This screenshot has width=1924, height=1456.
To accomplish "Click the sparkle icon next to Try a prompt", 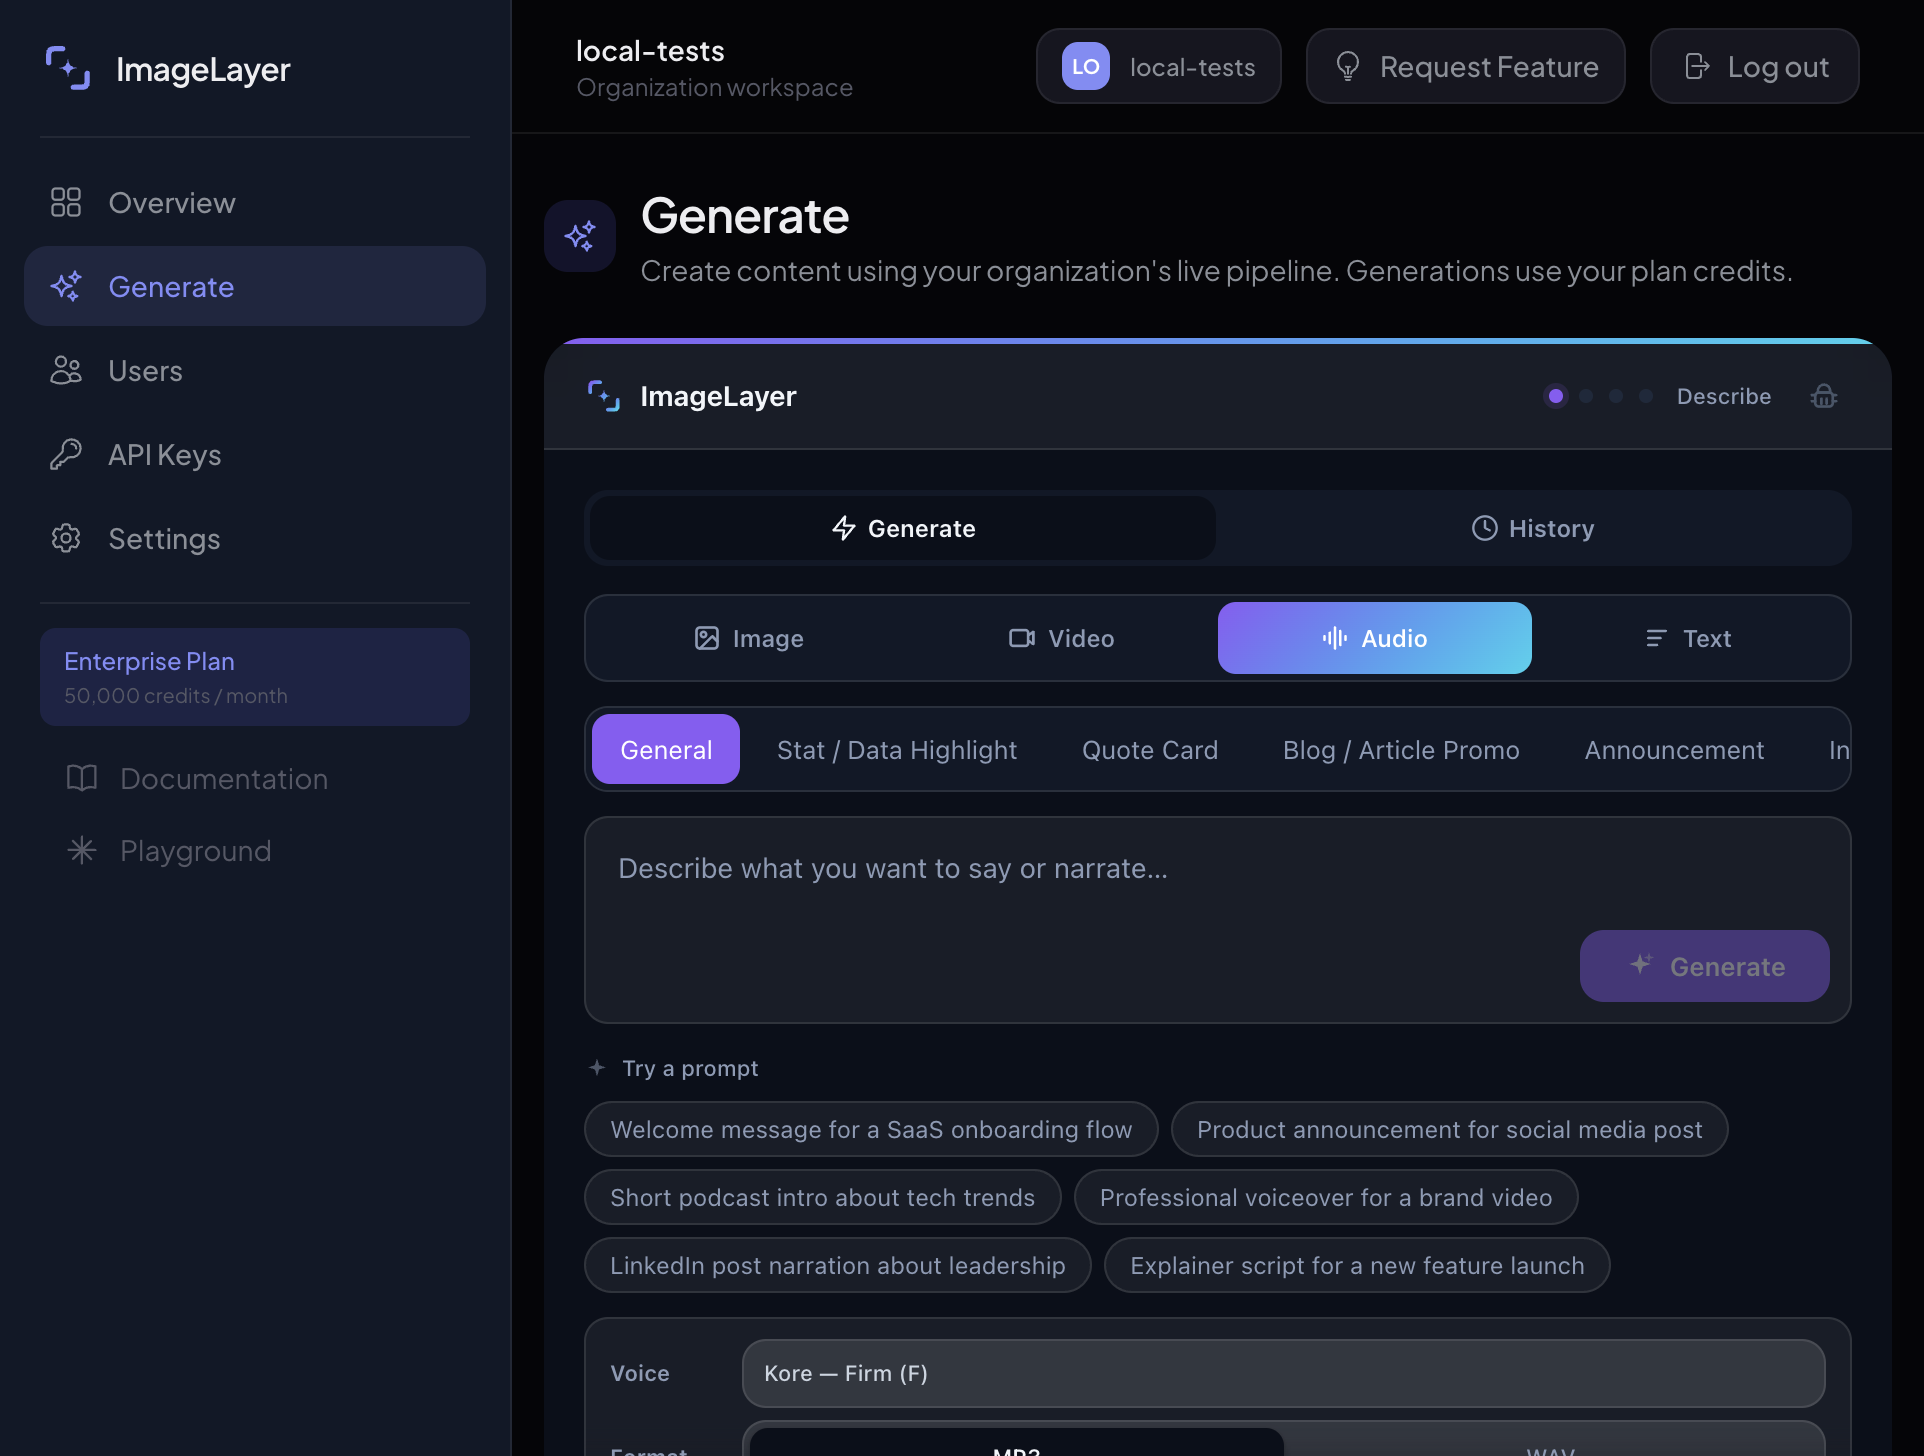I will point(597,1067).
